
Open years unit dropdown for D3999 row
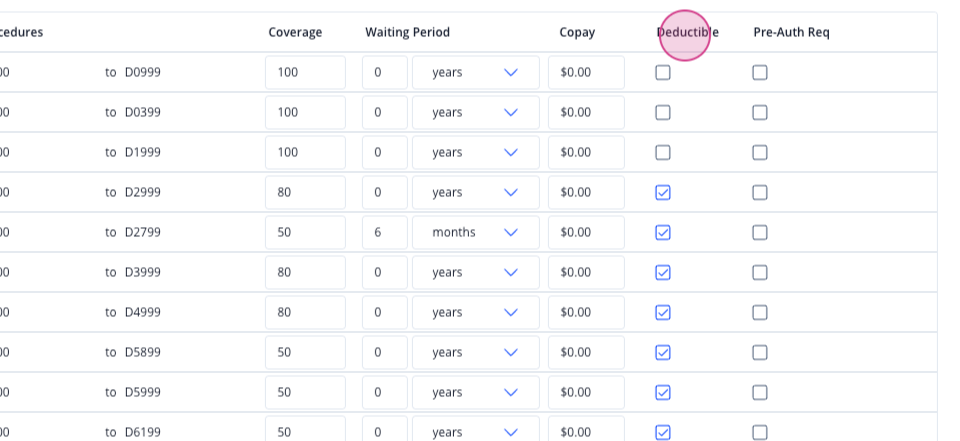(476, 273)
